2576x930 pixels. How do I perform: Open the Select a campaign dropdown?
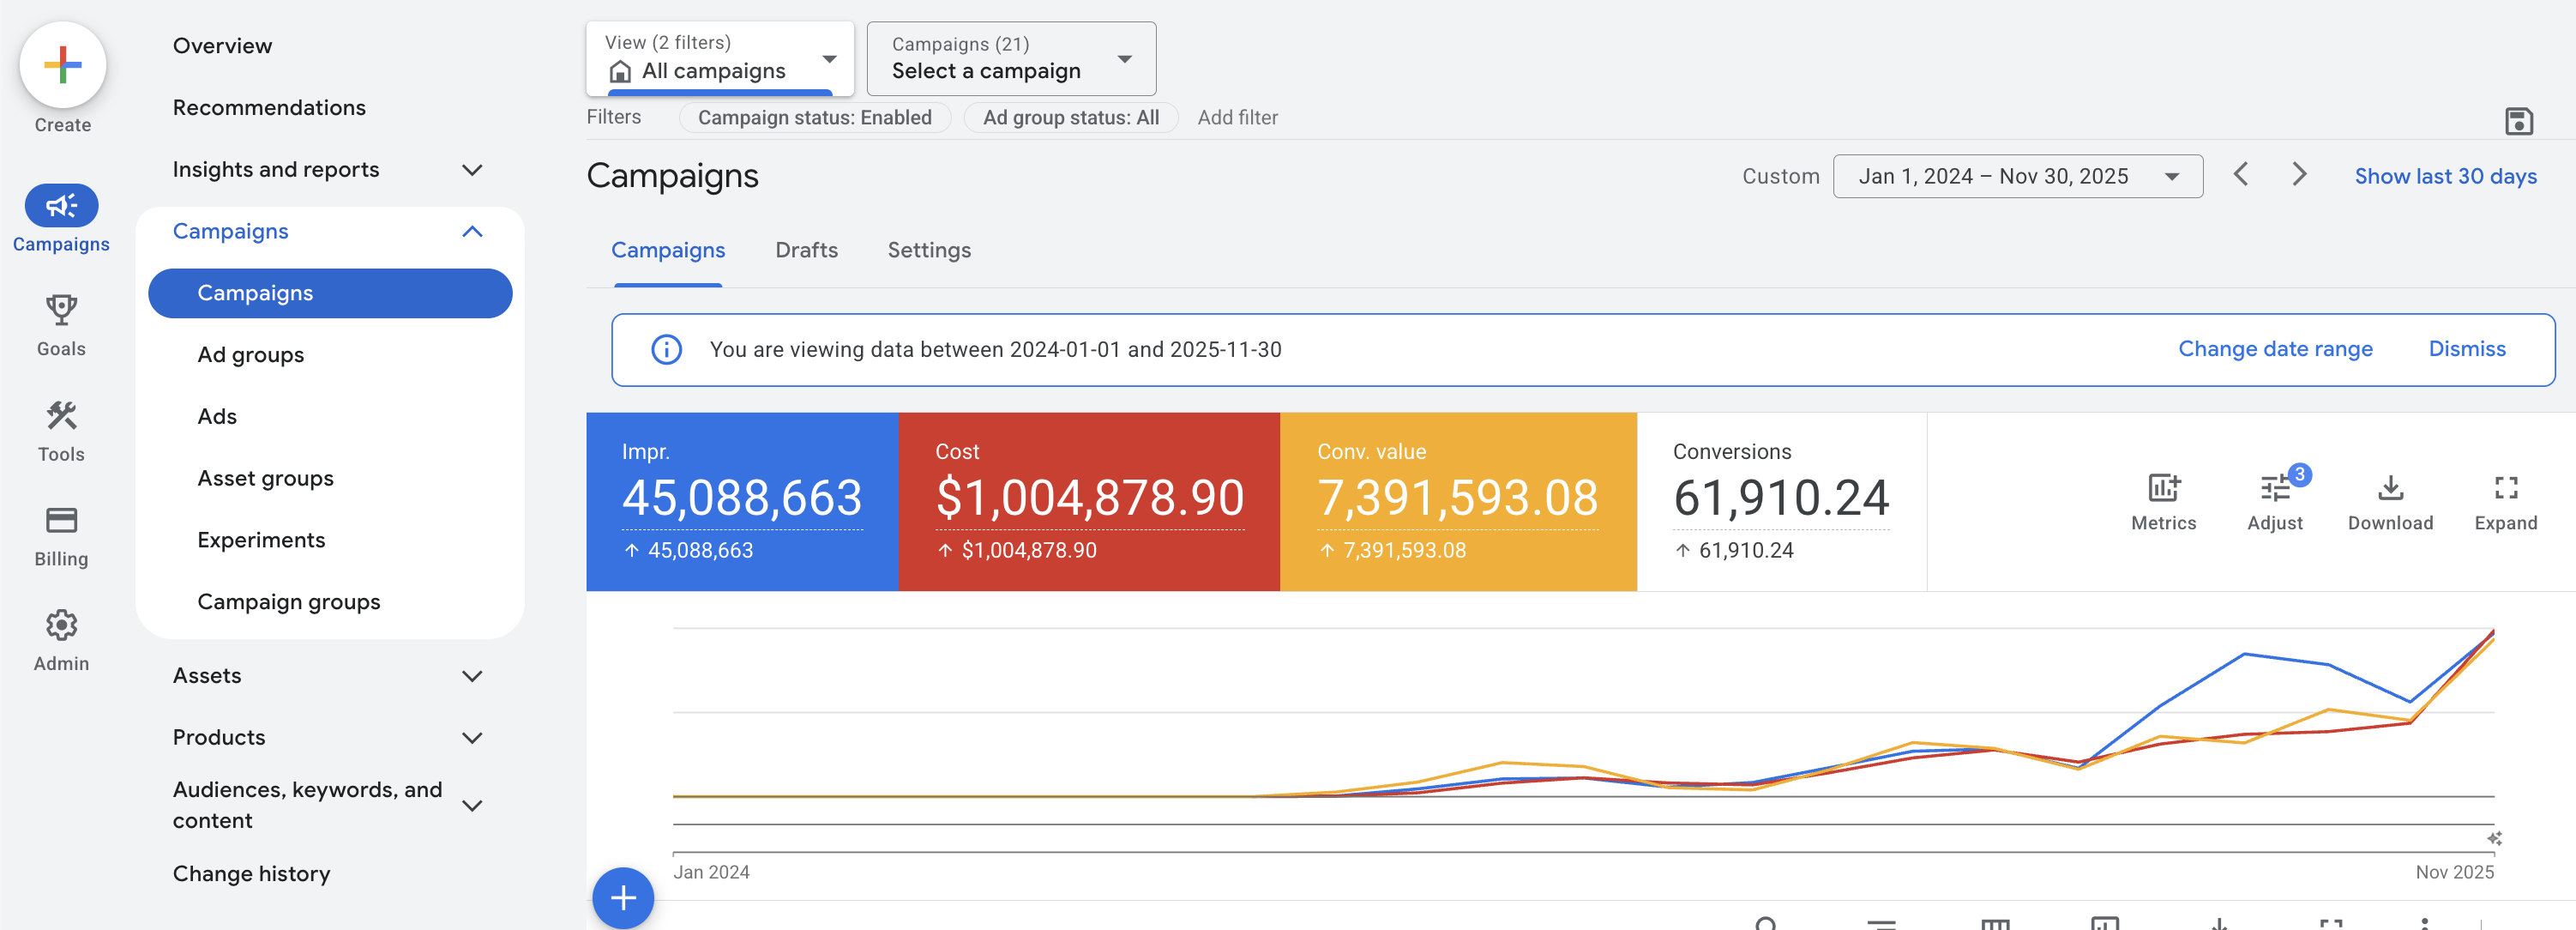pyautogui.click(x=1011, y=59)
